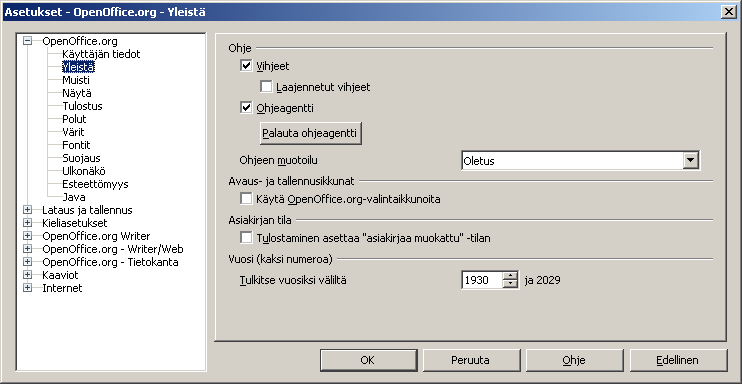Click the Edellinen button
Viewport: 742px width, 384px height.
click(678, 360)
